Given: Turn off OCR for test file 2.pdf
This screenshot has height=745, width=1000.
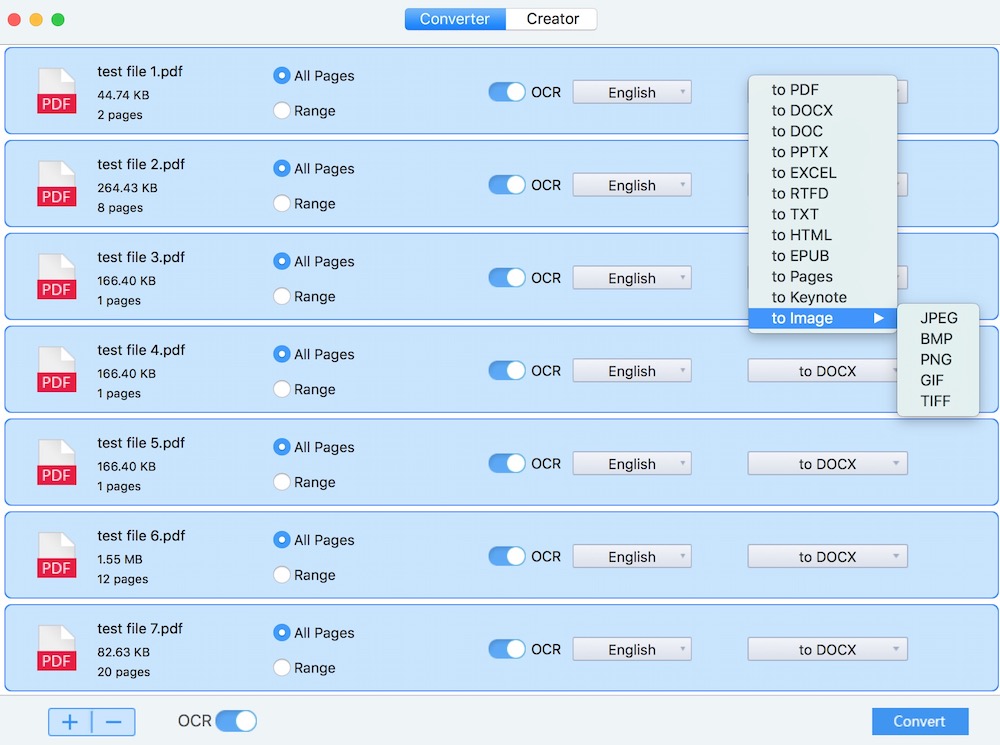Looking at the screenshot, I should pos(507,185).
